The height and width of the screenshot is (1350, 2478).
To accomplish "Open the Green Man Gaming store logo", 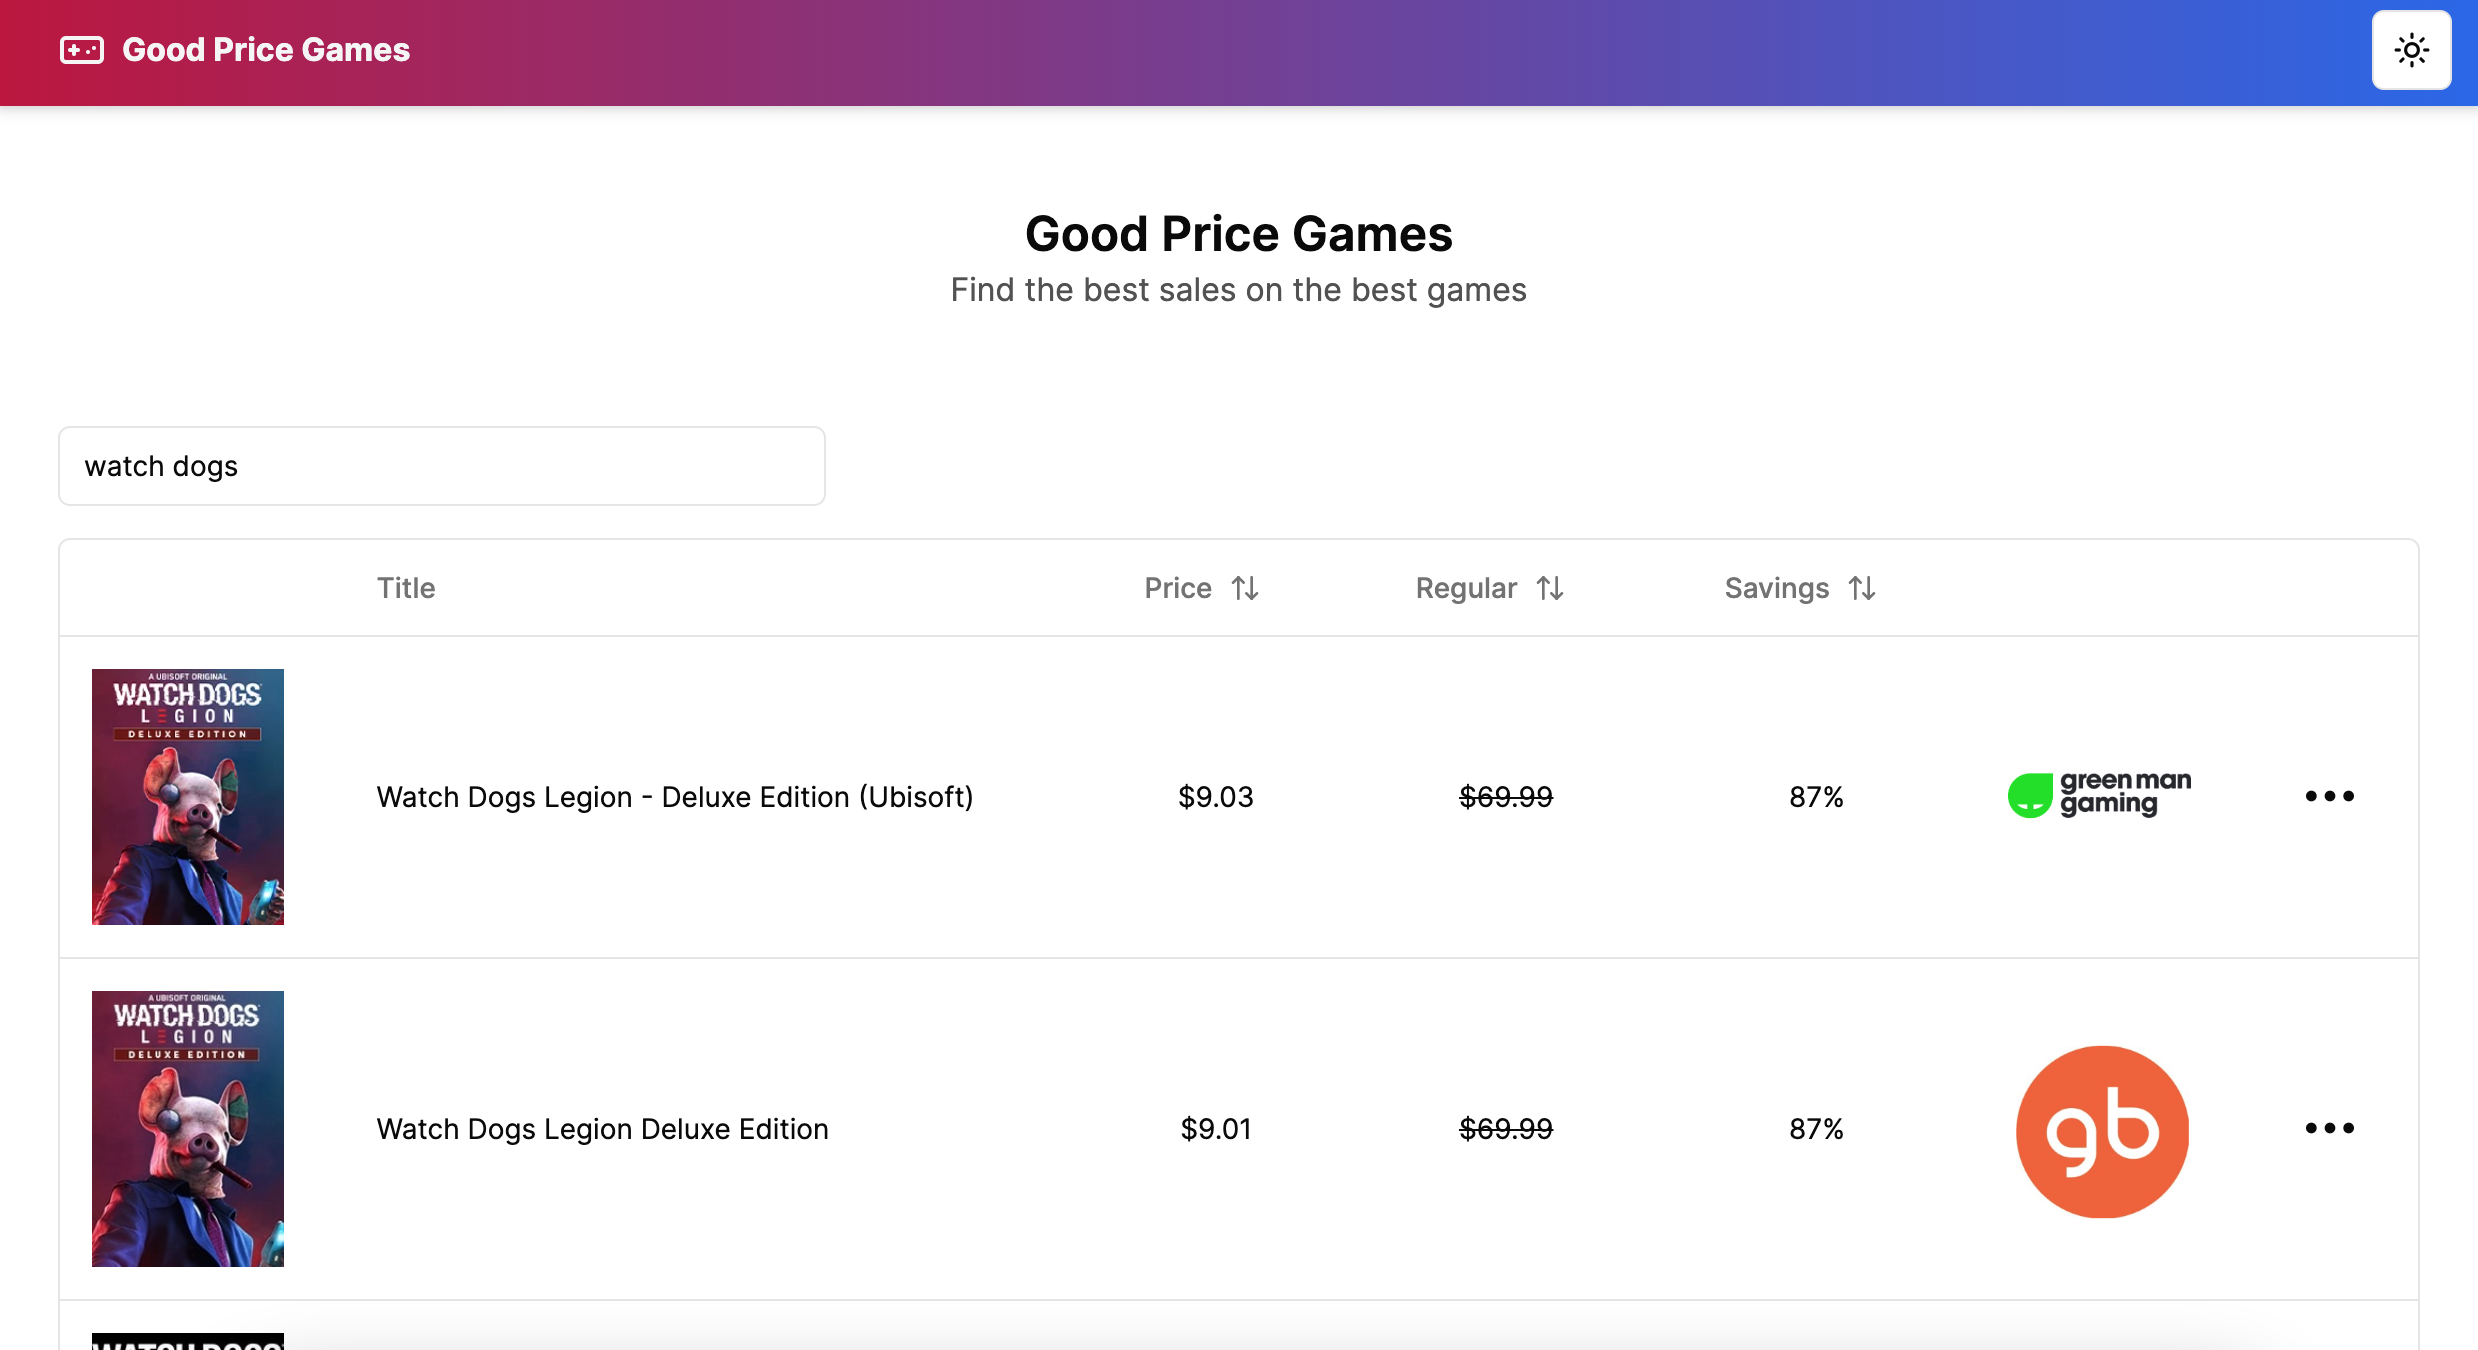I will pyautogui.click(x=2100, y=795).
